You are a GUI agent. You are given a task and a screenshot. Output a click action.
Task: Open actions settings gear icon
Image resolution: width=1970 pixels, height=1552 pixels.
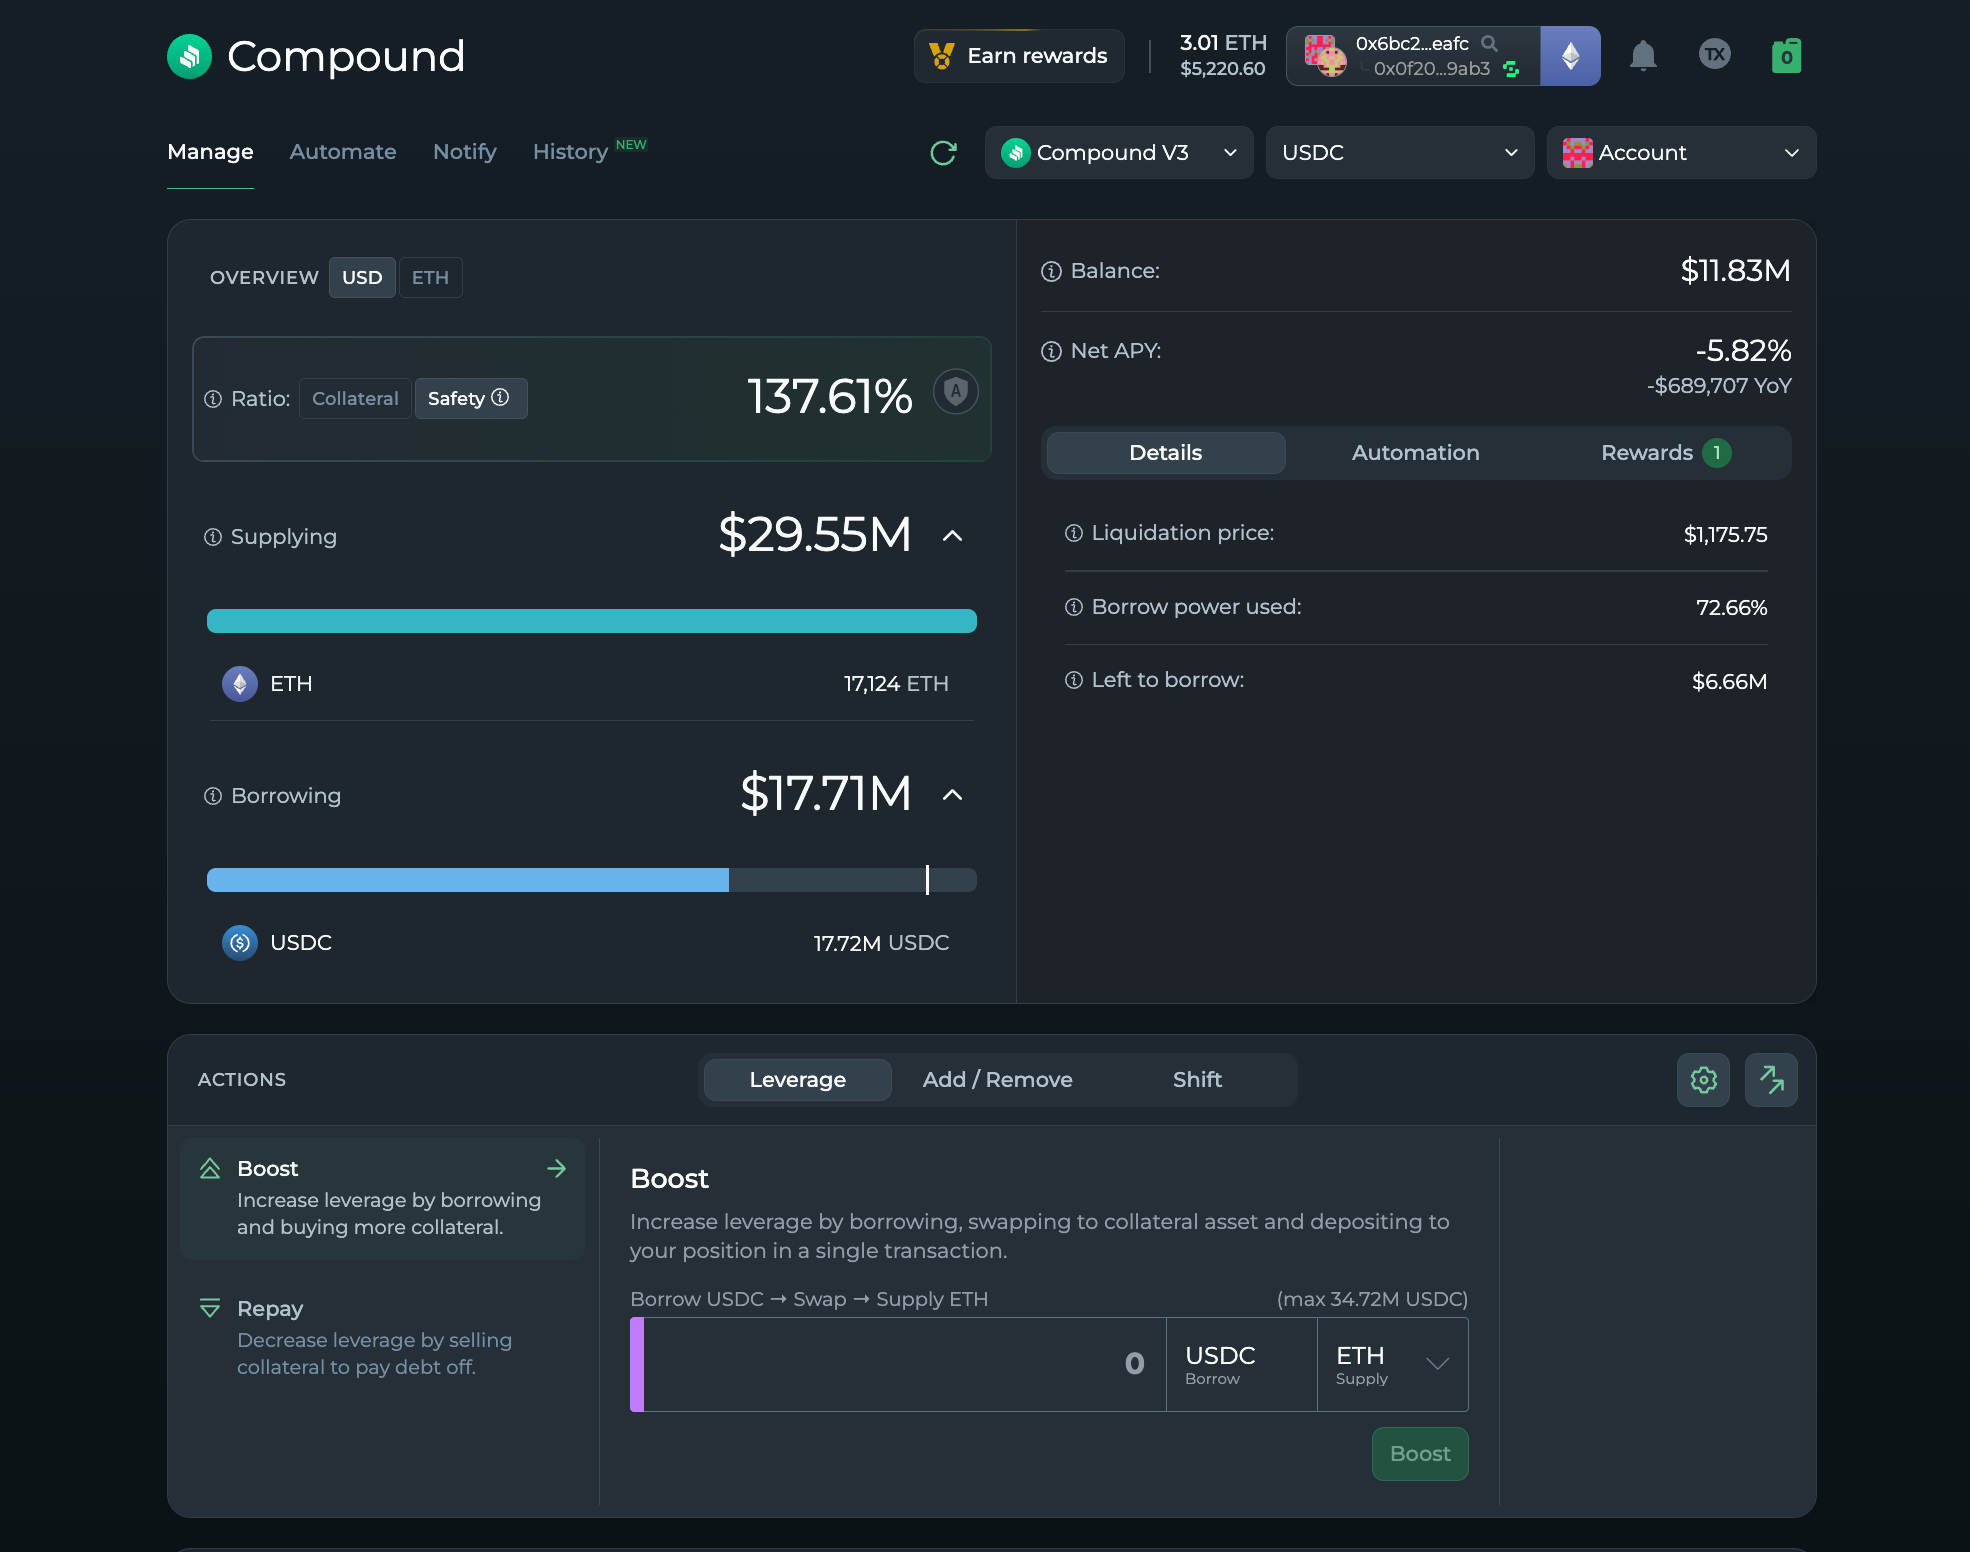click(x=1703, y=1080)
